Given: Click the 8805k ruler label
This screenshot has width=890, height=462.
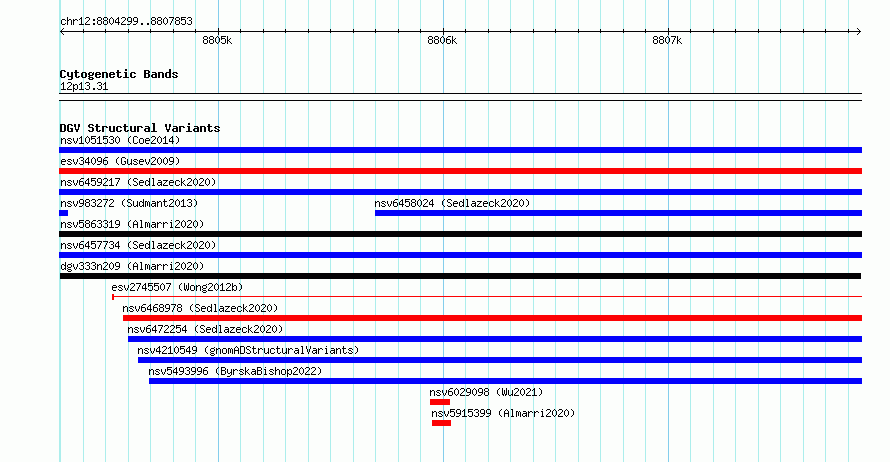Looking at the screenshot, I should (217, 40).
